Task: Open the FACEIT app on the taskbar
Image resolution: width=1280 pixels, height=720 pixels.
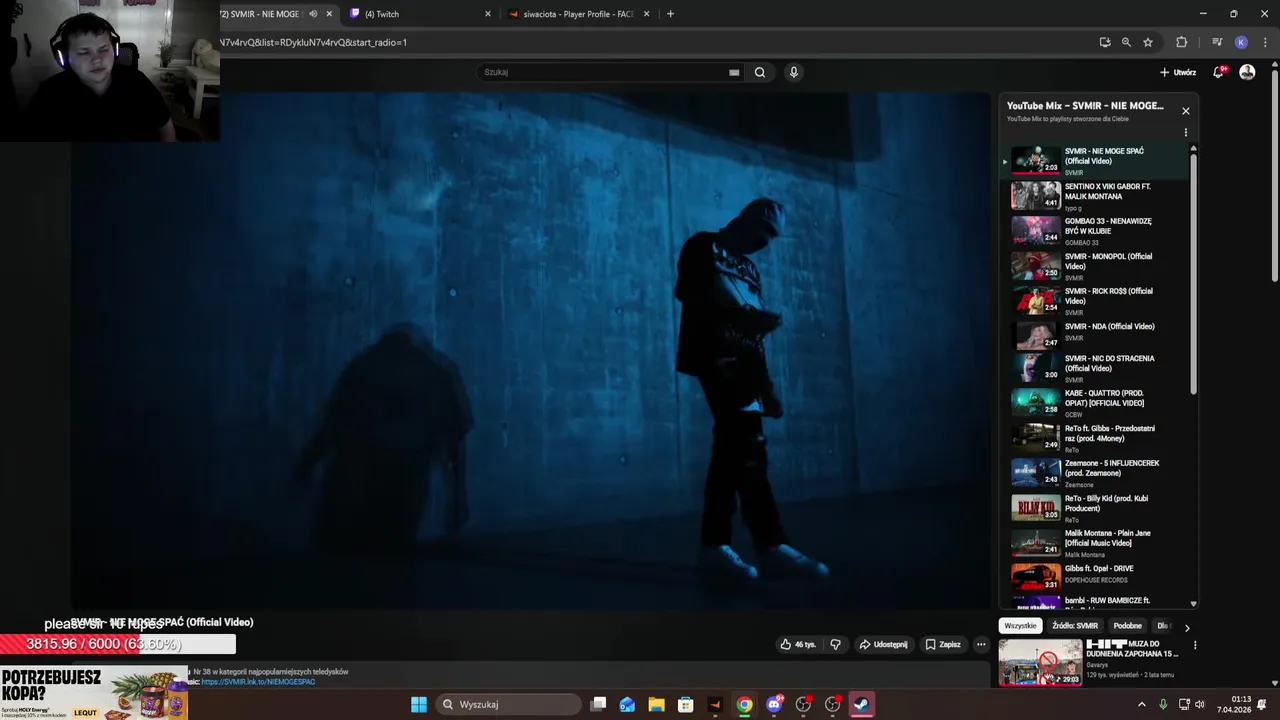Action: click(x=715, y=704)
